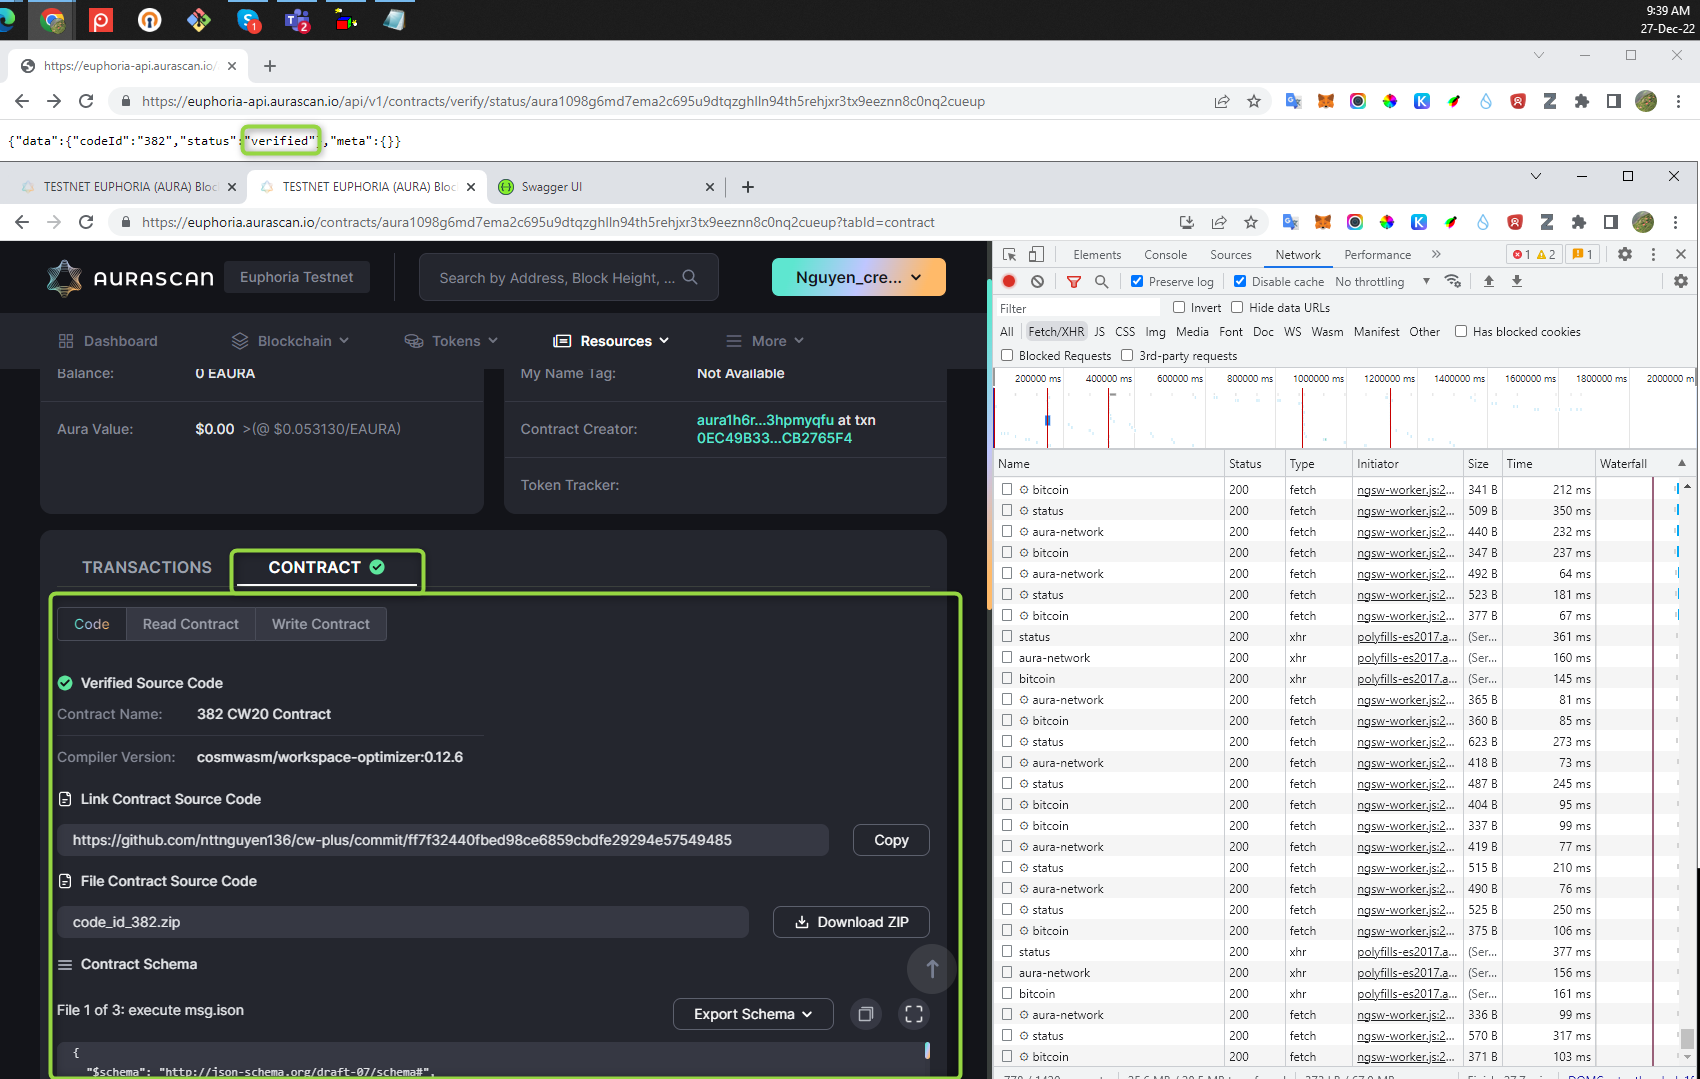Click the Download ZIP button
The height and width of the screenshot is (1079, 1700).
(x=851, y=921)
